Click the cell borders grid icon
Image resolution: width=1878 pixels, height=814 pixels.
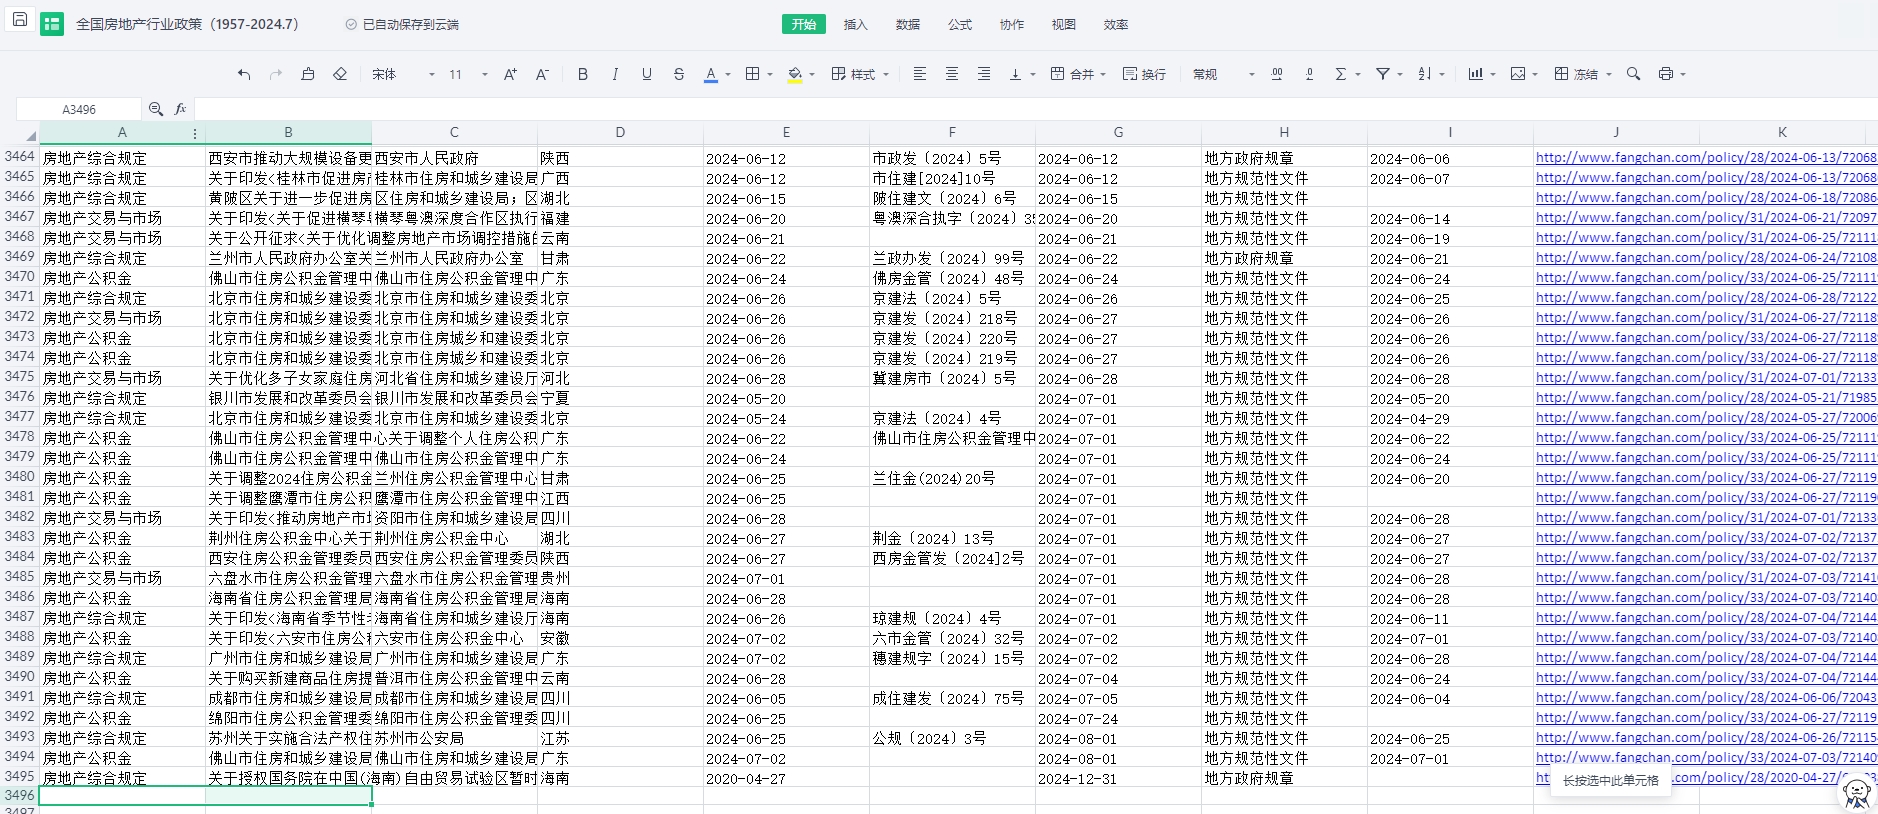(x=753, y=74)
